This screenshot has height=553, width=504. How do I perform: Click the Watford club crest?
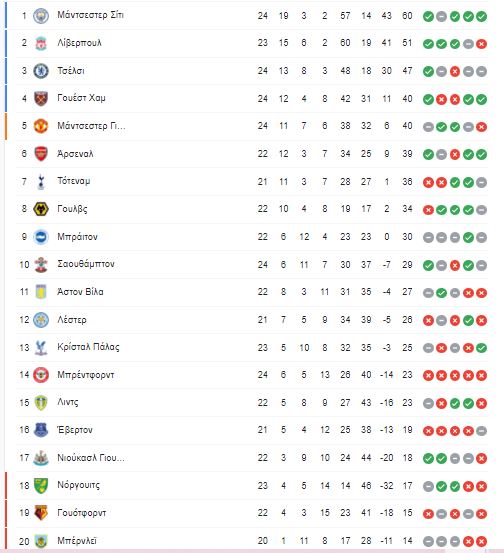pos(41,513)
